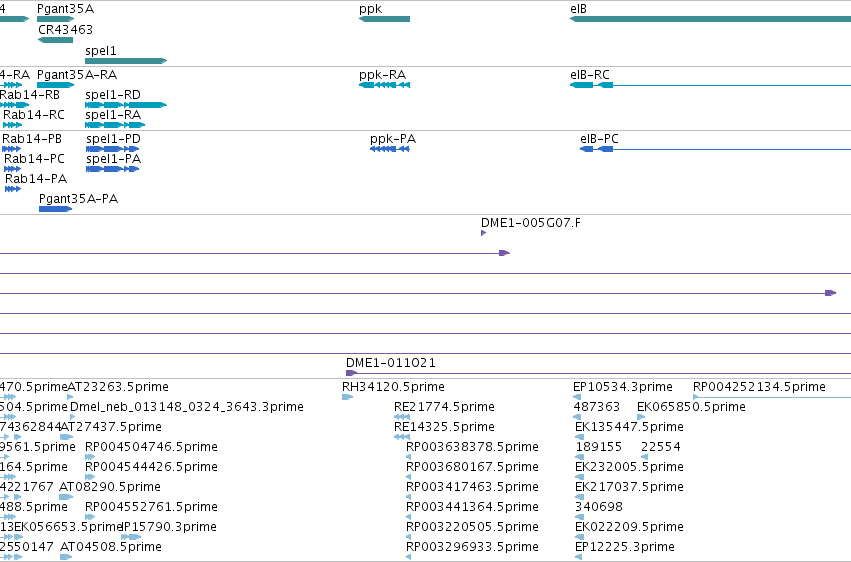851x562 pixels.
Task: Click the DME1-011O21 feature arrow
Action: 352,373
